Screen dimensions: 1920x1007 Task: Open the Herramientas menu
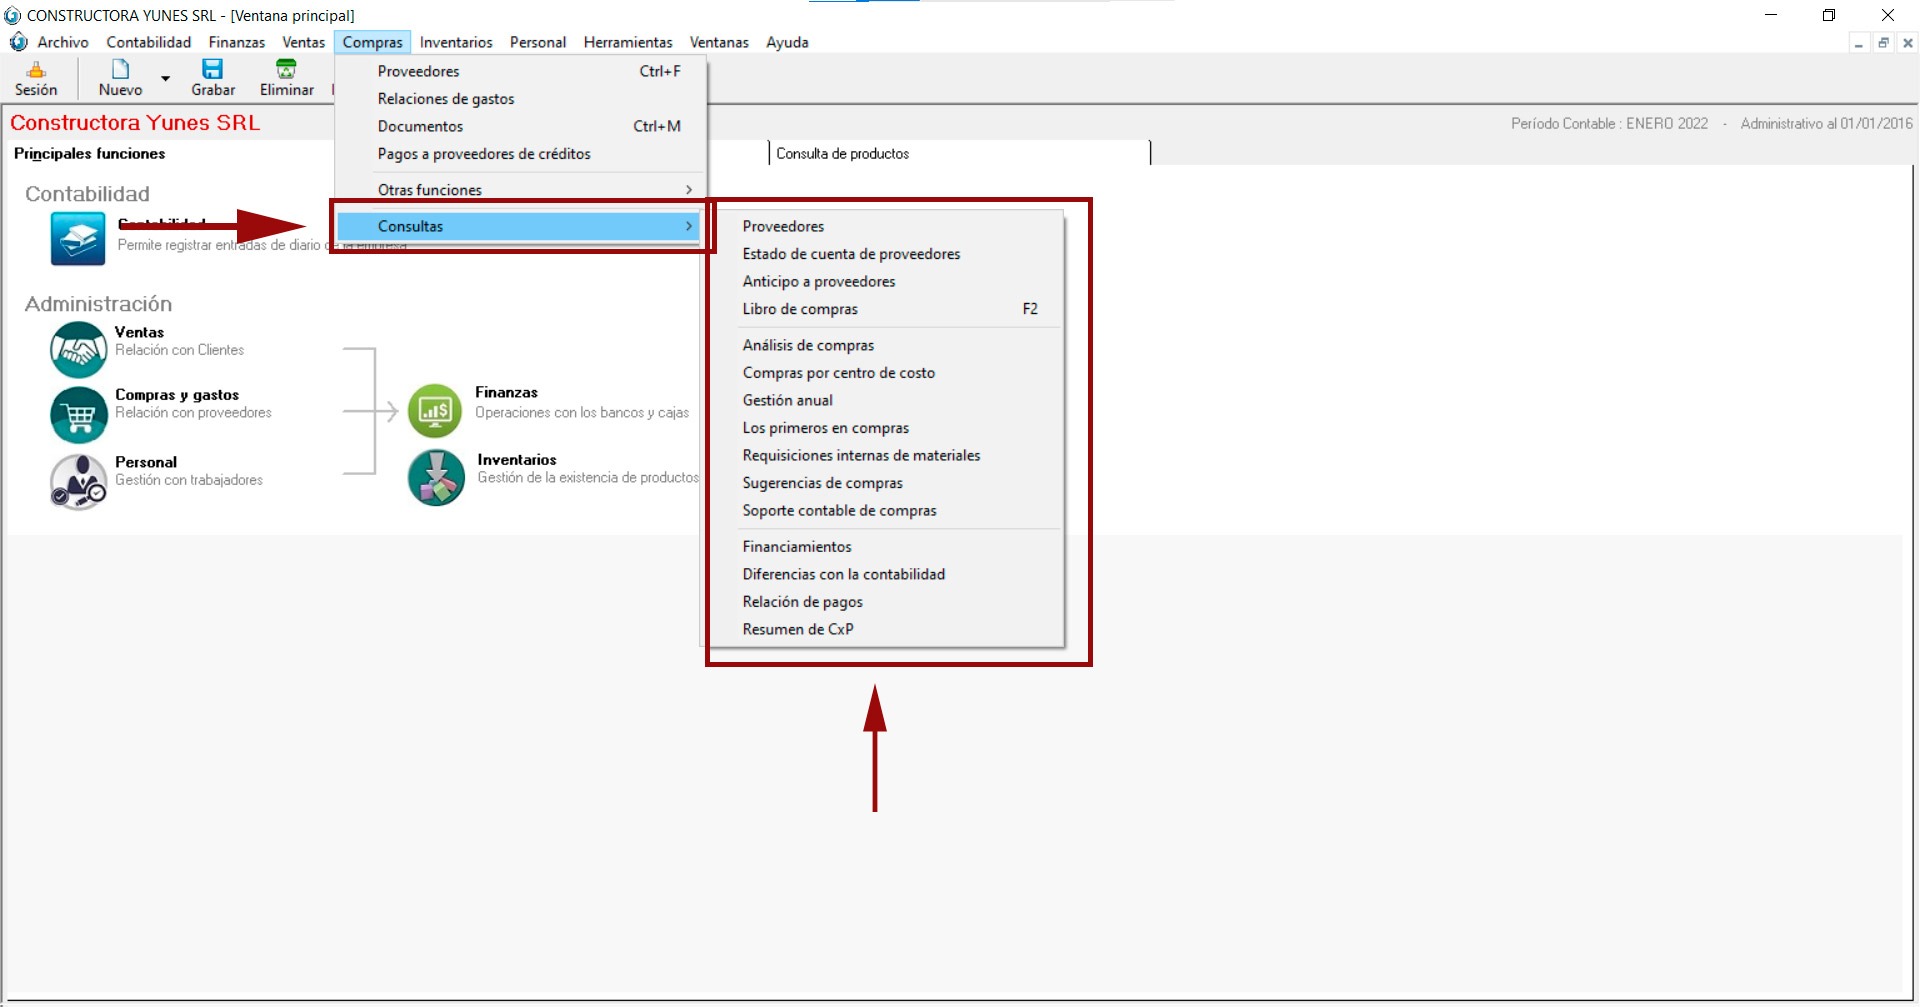coord(627,42)
